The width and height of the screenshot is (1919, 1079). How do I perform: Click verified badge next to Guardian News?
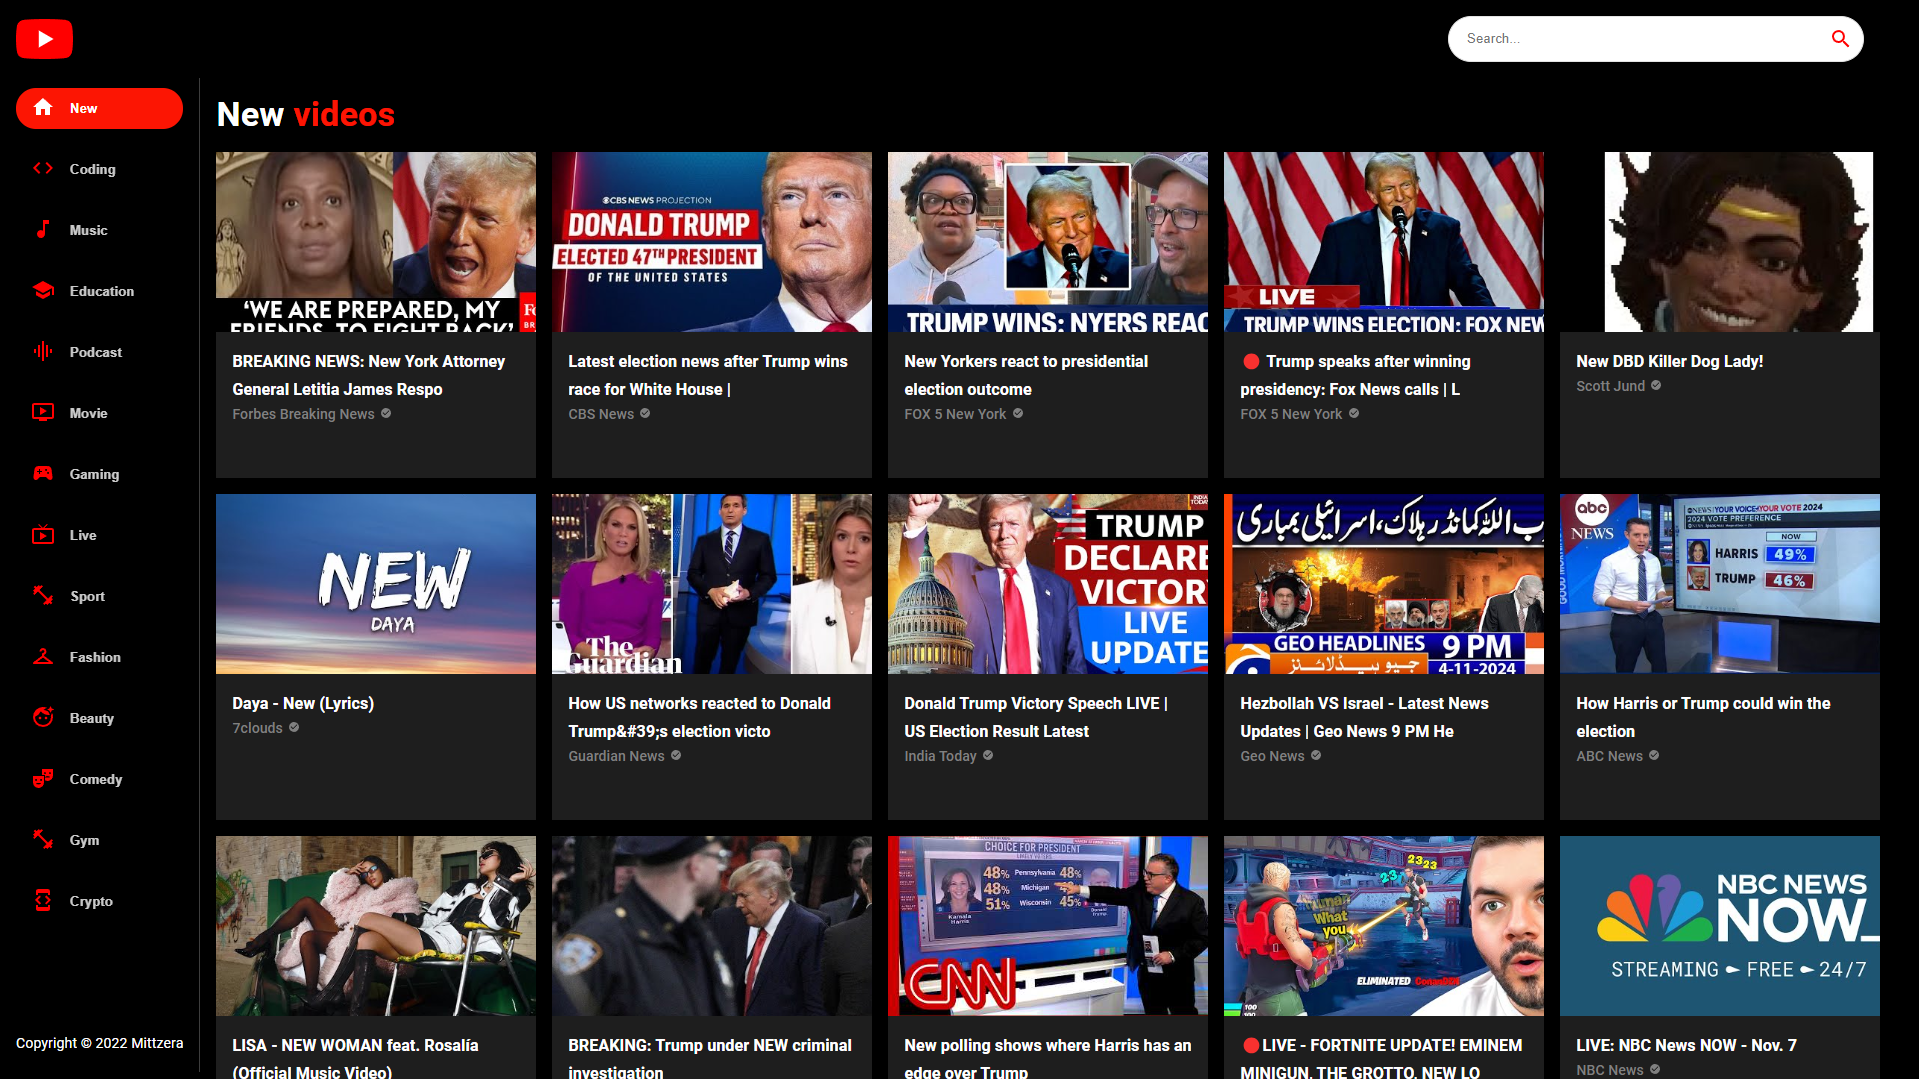[x=676, y=756]
